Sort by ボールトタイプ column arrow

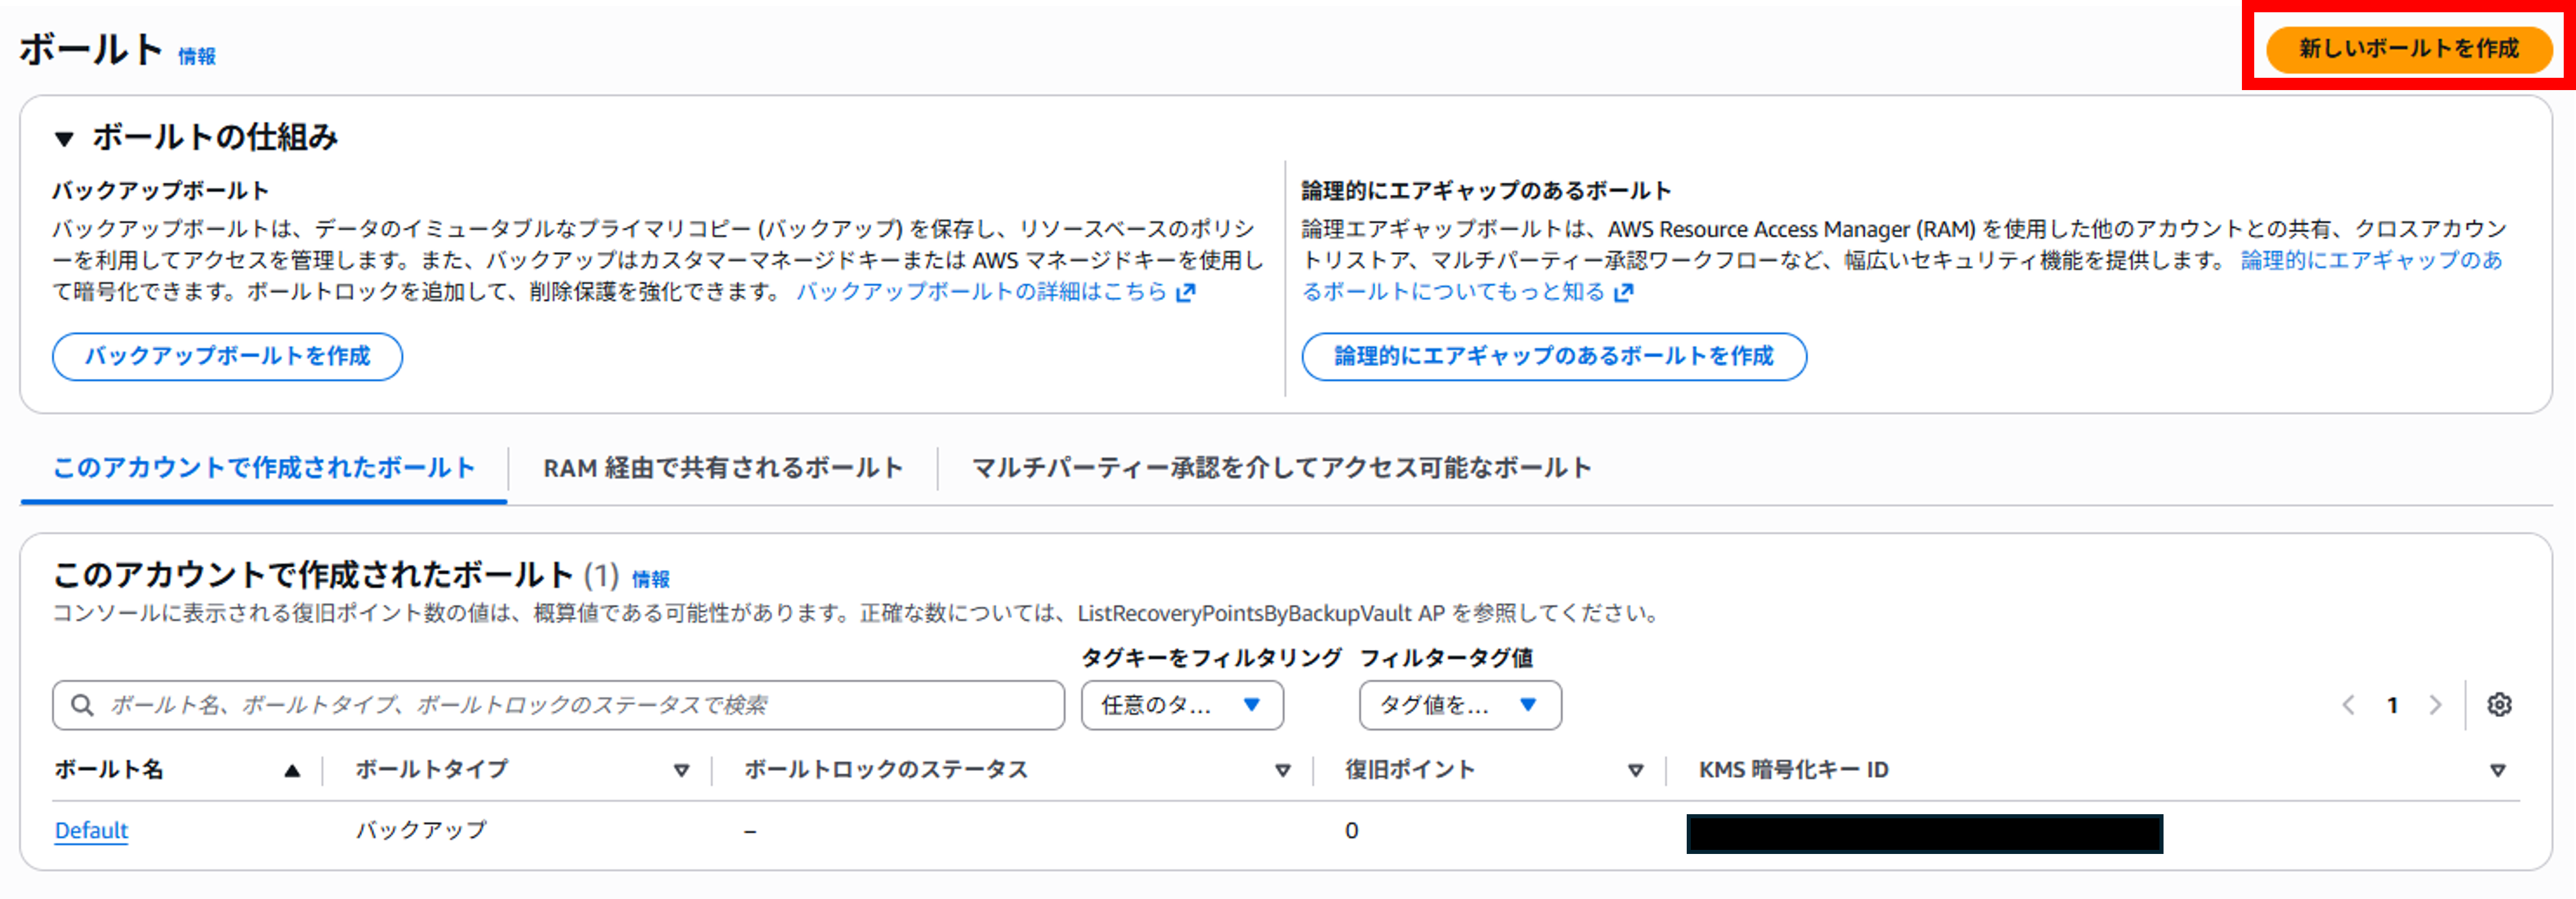(x=681, y=770)
